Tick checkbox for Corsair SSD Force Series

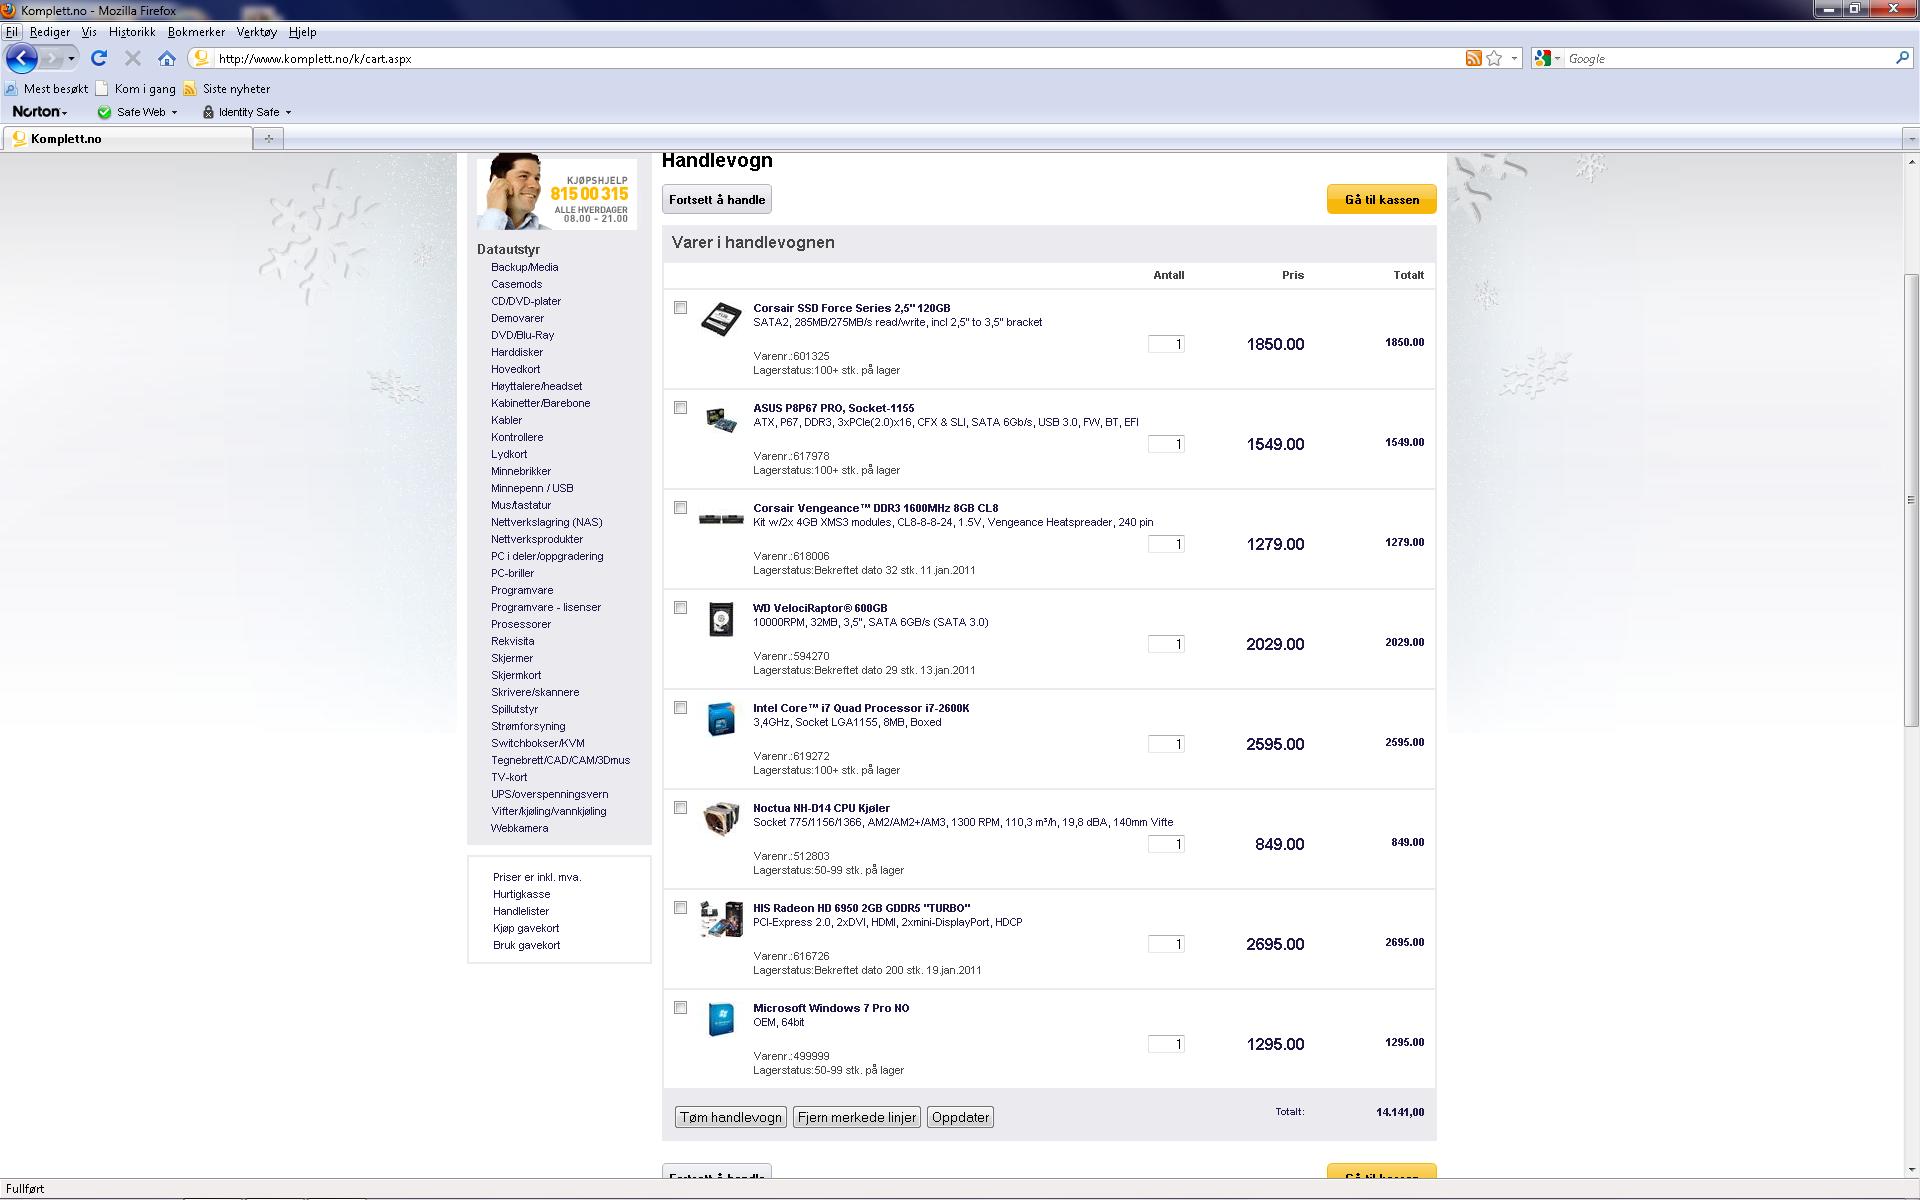pyautogui.click(x=681, y=308)
